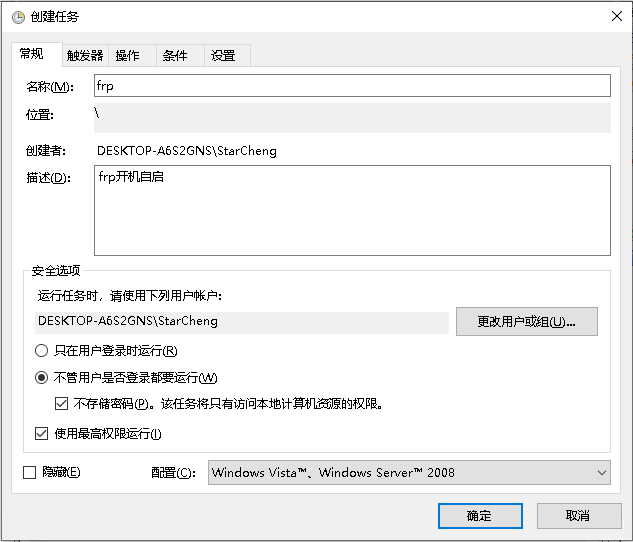Toggle 使用最高权限运行 checkbox

tap(42, 434)
